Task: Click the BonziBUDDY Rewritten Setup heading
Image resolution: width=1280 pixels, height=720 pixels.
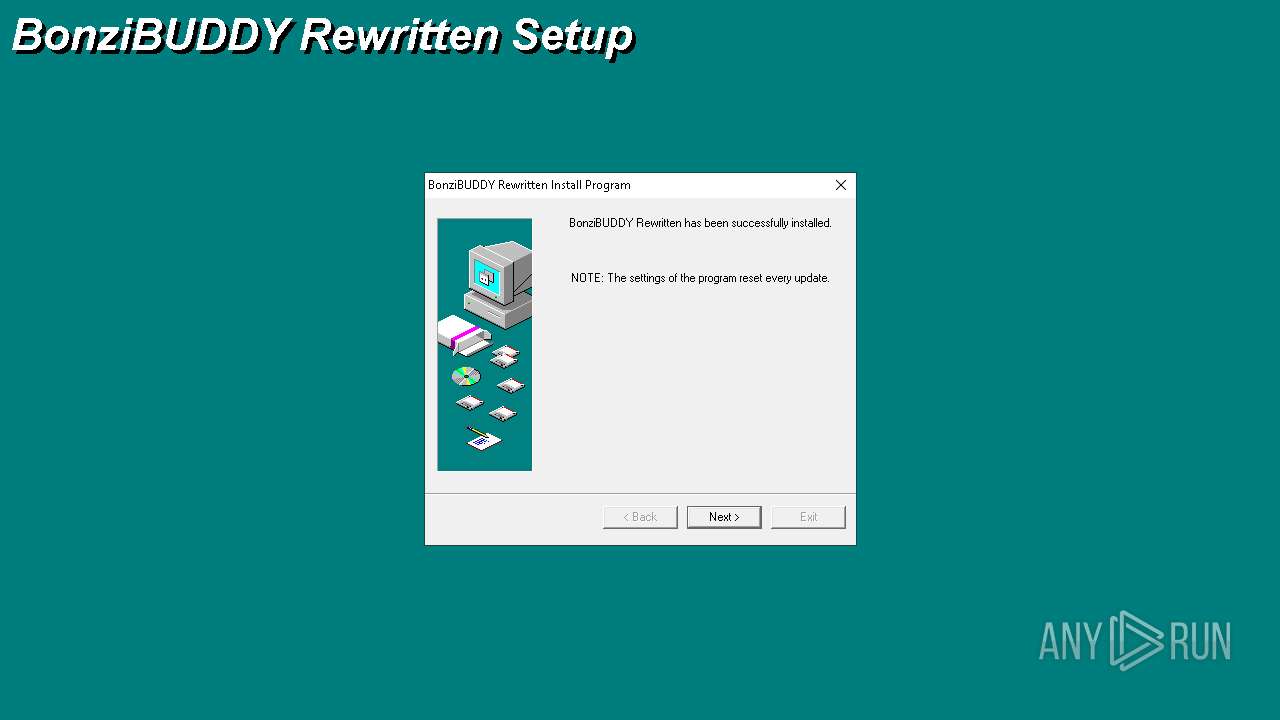Action: (x=322, y=36)
